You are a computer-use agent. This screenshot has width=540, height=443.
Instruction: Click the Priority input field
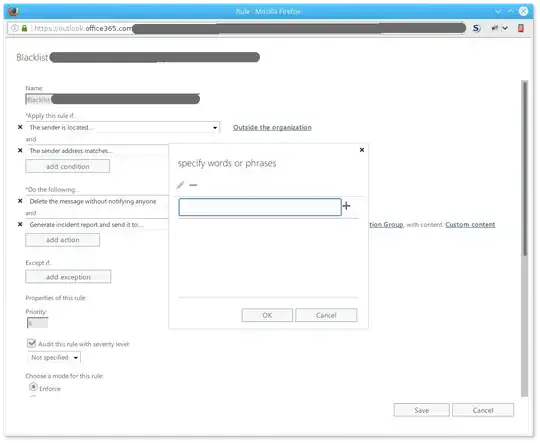pyautogui.click(x=37, y=323)
